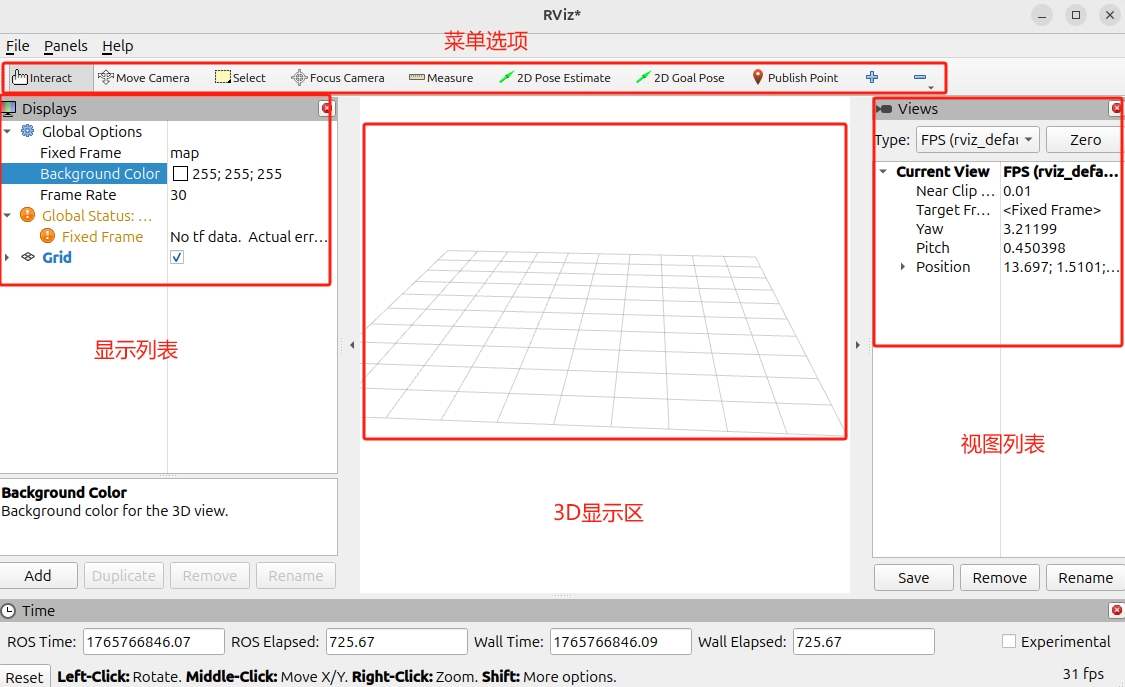Close the Displays panel
Viewport: 1125px width, 687px height.
tap(326, 108)
